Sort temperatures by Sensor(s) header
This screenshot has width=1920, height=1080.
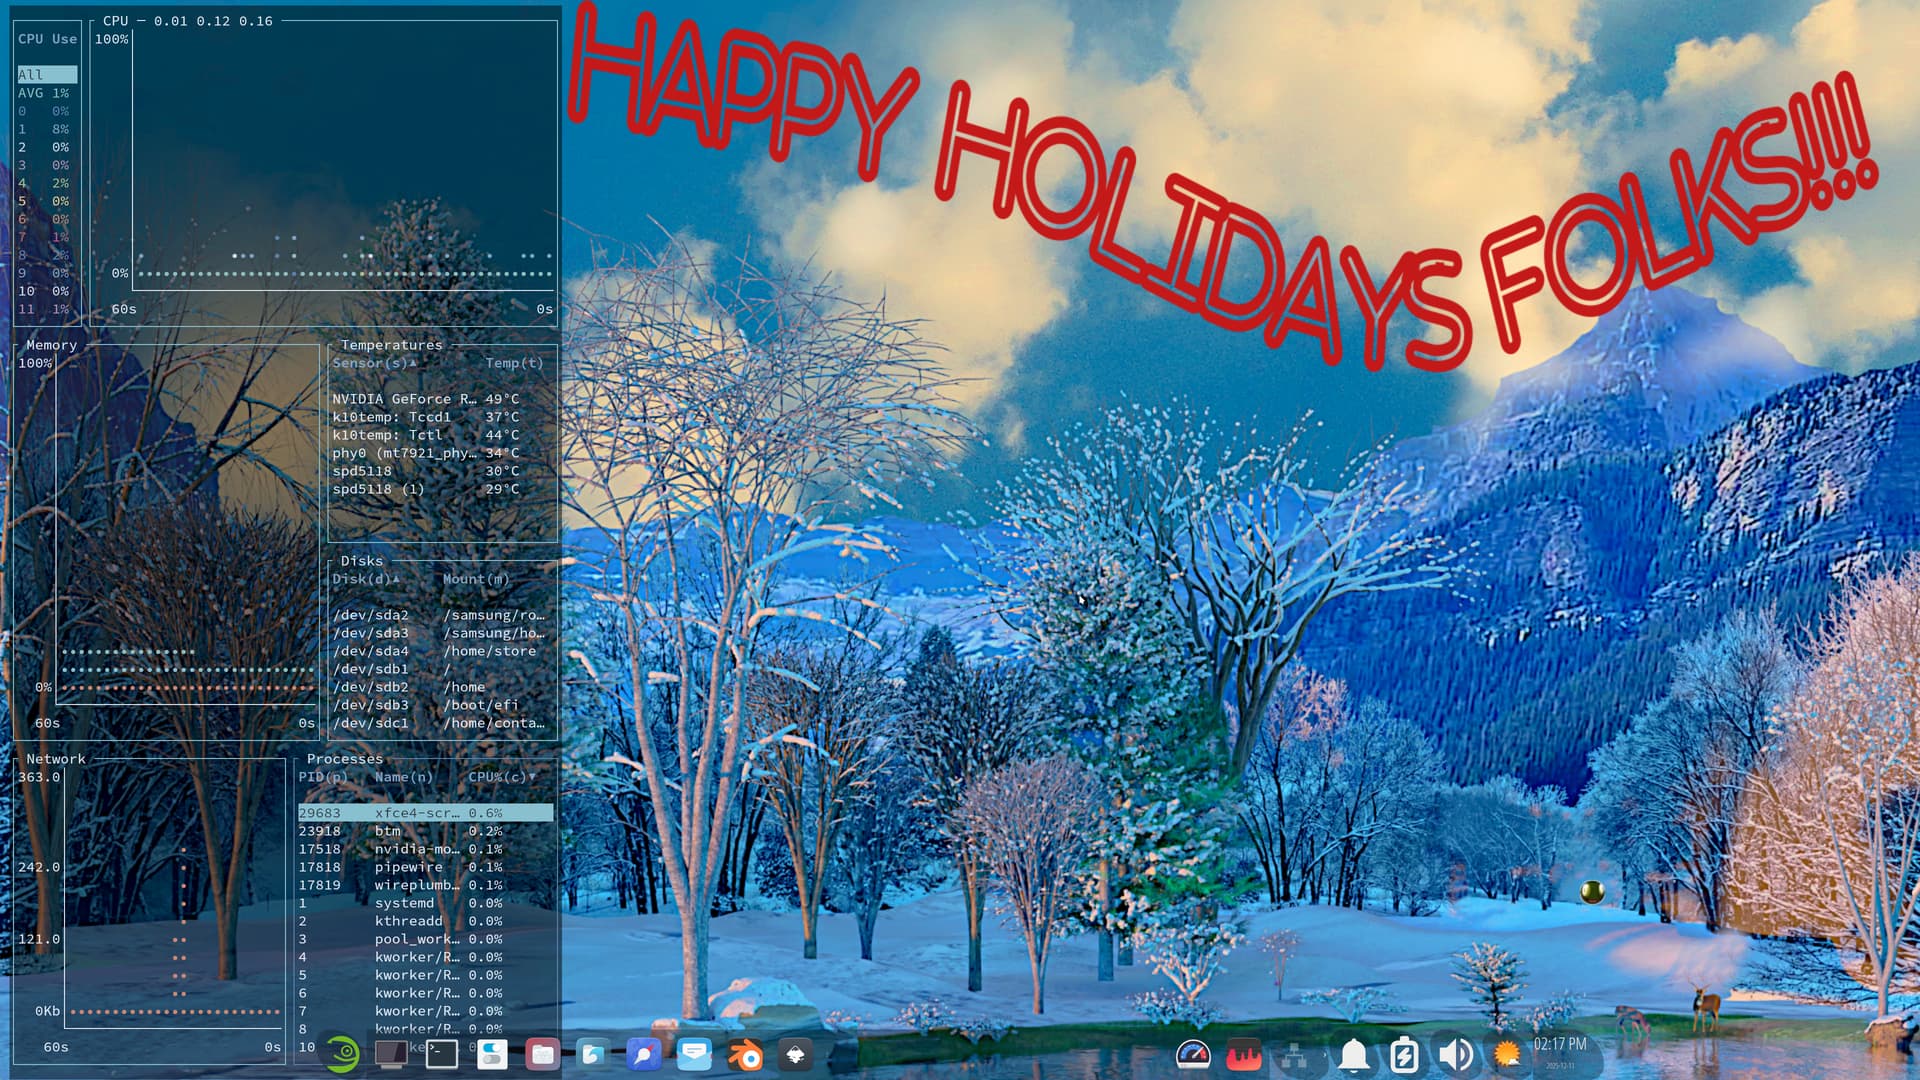[x=372, y=363]
